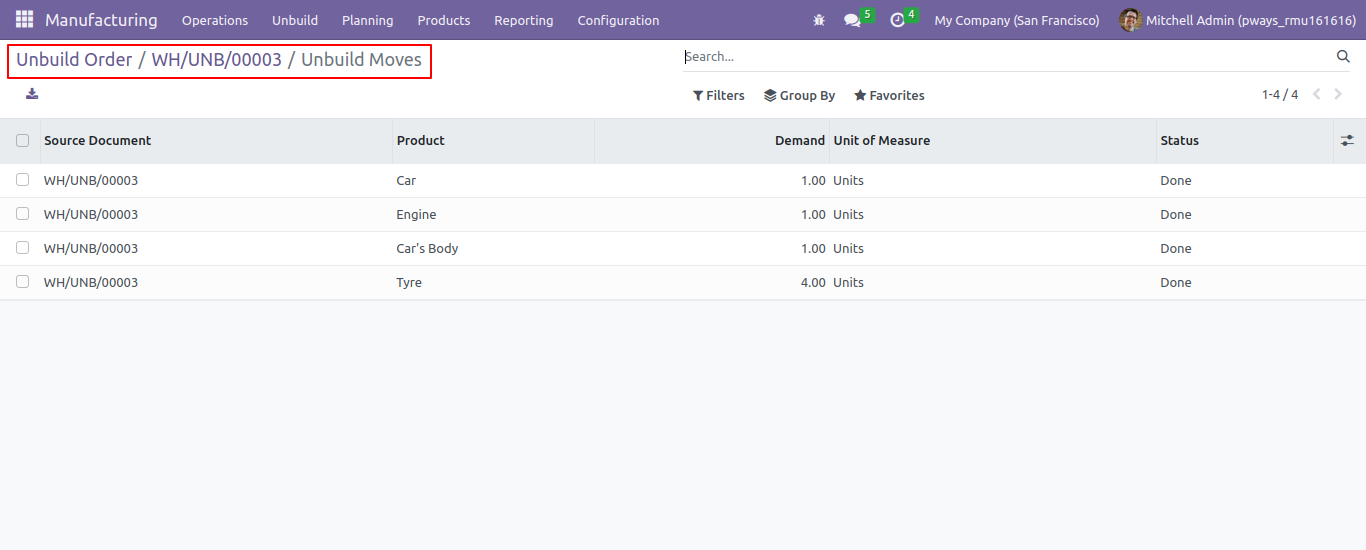Go to previous page arrow
The image size is (1366, 550).
pos(1316,95)
